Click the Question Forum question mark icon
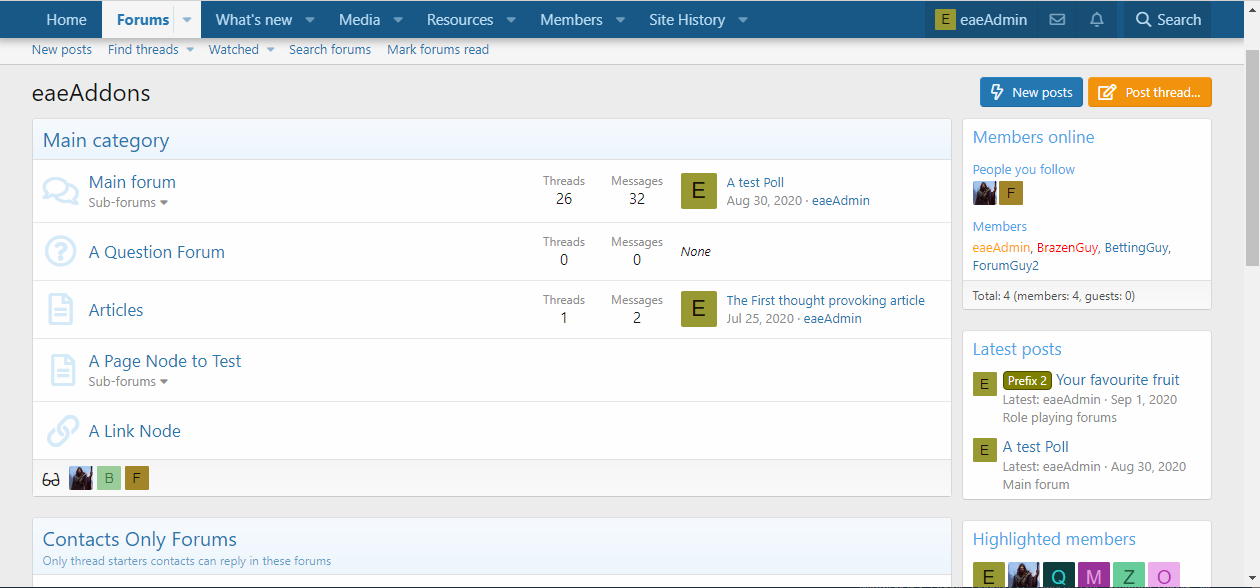Screen dimensions: 1260x588 (x=61, y=252)
